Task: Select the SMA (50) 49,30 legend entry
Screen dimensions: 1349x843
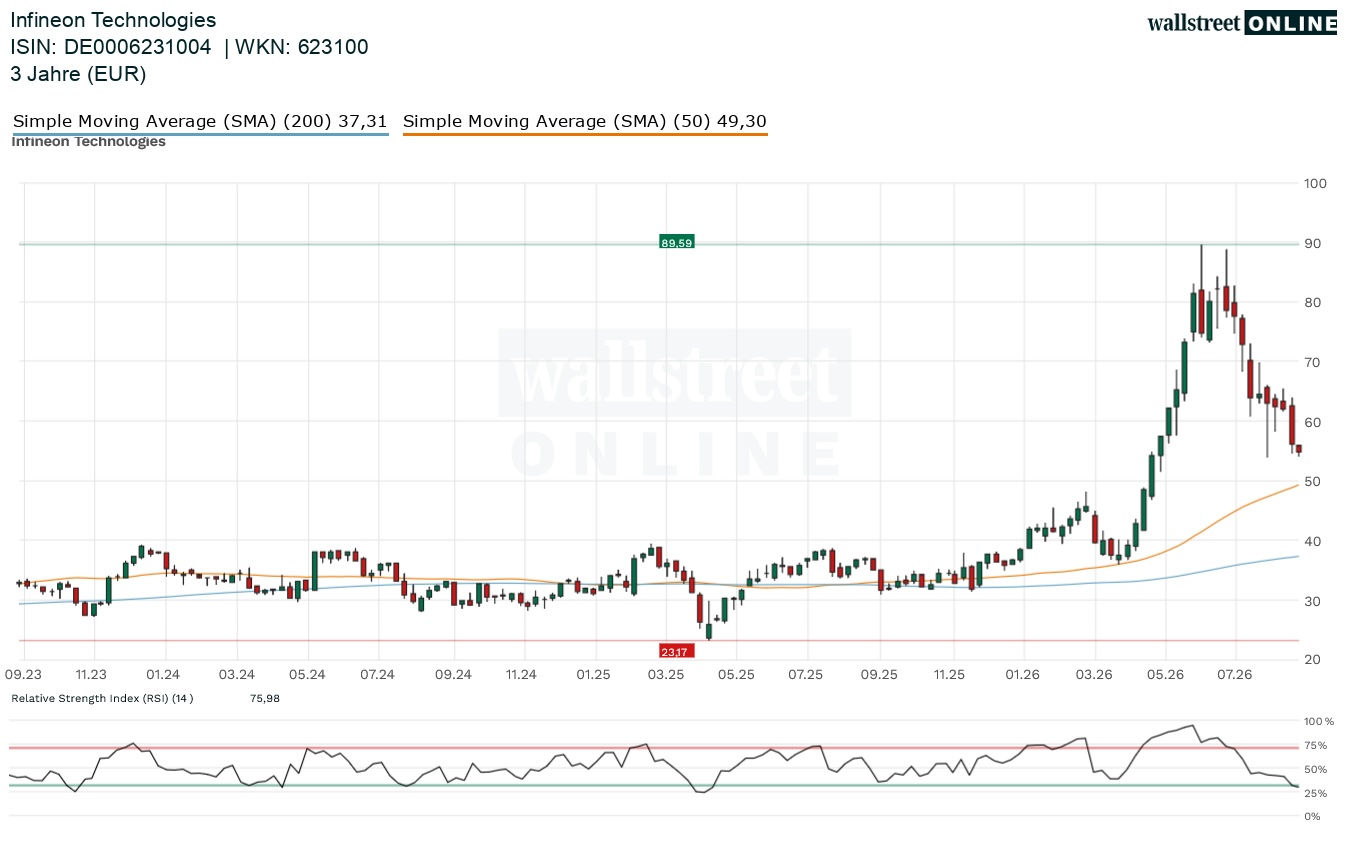Action: [x=585, y=122]
